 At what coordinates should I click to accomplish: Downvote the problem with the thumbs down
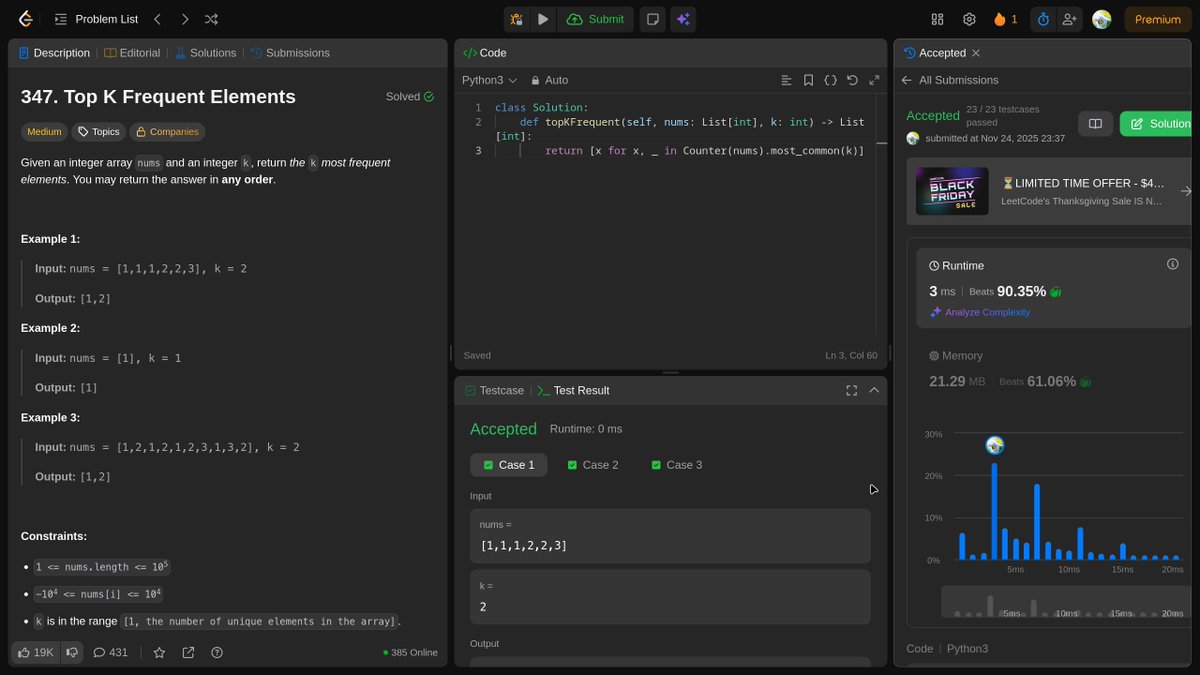coord(71,652)
